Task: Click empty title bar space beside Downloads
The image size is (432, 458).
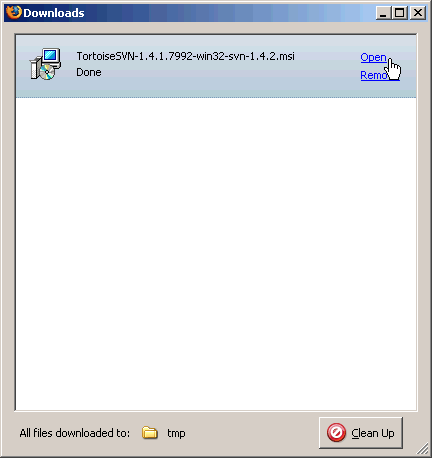Action: coord(230,13)
